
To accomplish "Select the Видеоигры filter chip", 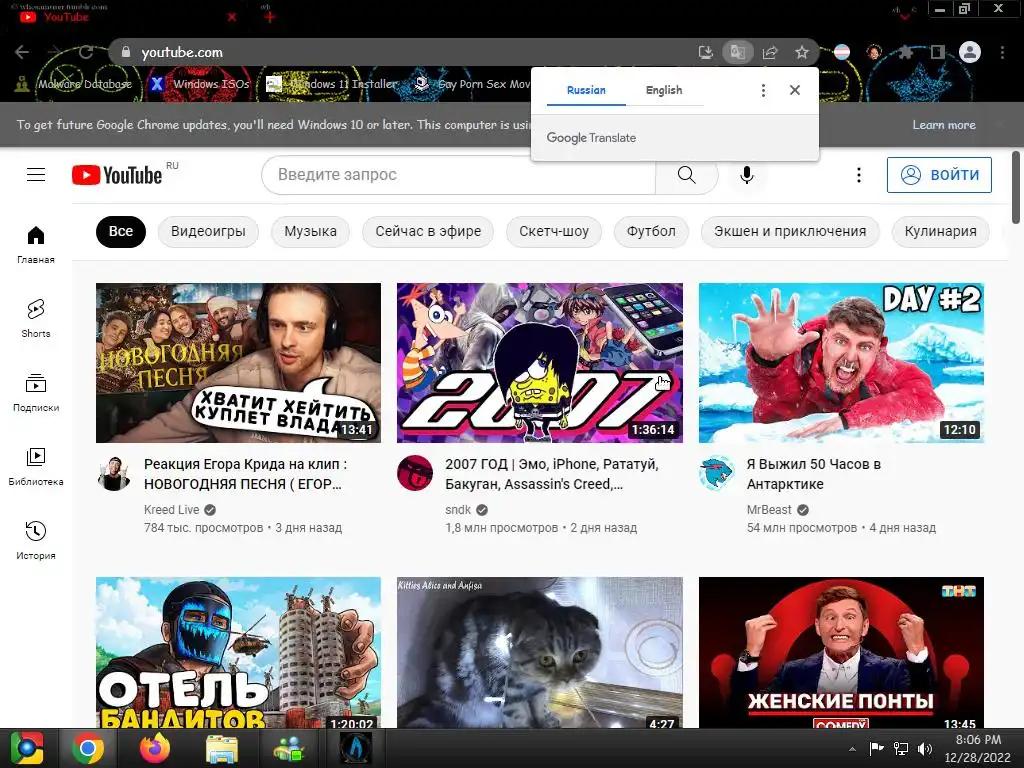I will (208, 232).
